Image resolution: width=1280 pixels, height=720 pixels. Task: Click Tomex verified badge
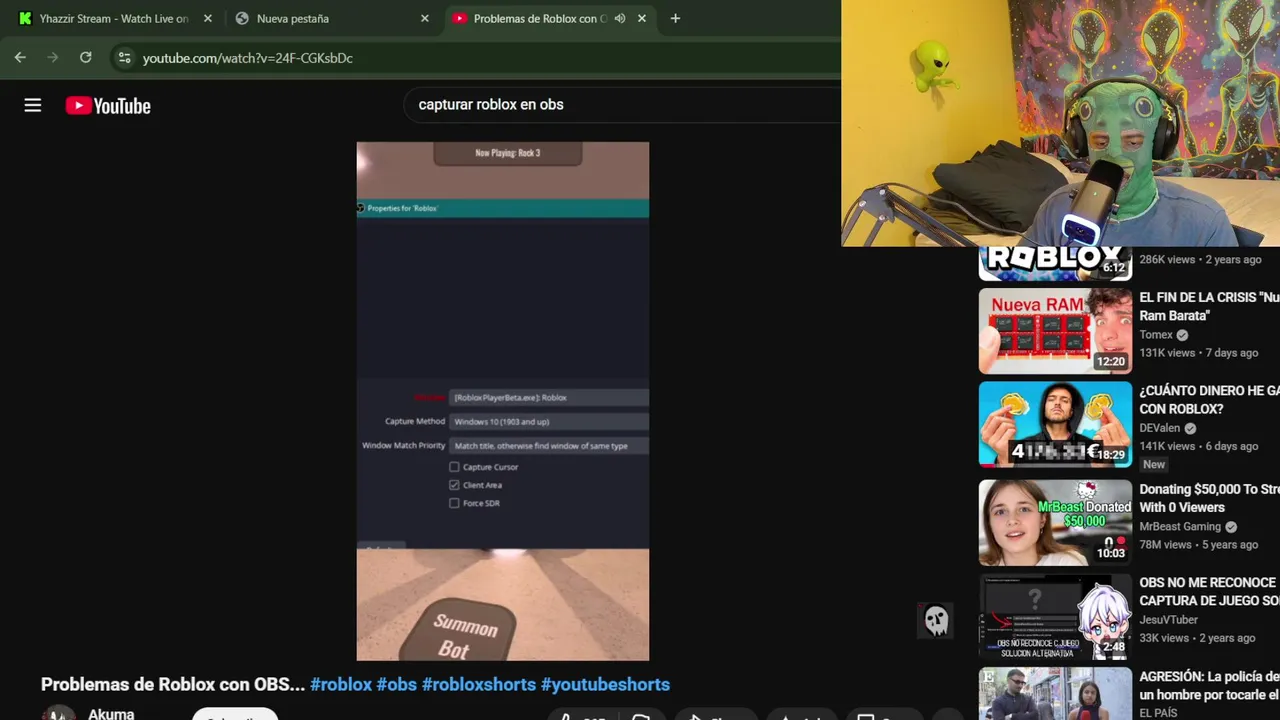[1182, 335]
